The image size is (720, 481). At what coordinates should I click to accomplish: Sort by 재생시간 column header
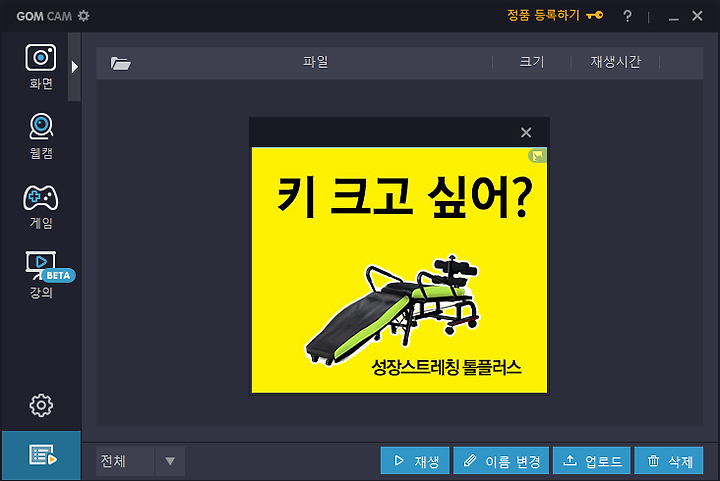pyautogui.click(x=615, y=62)
